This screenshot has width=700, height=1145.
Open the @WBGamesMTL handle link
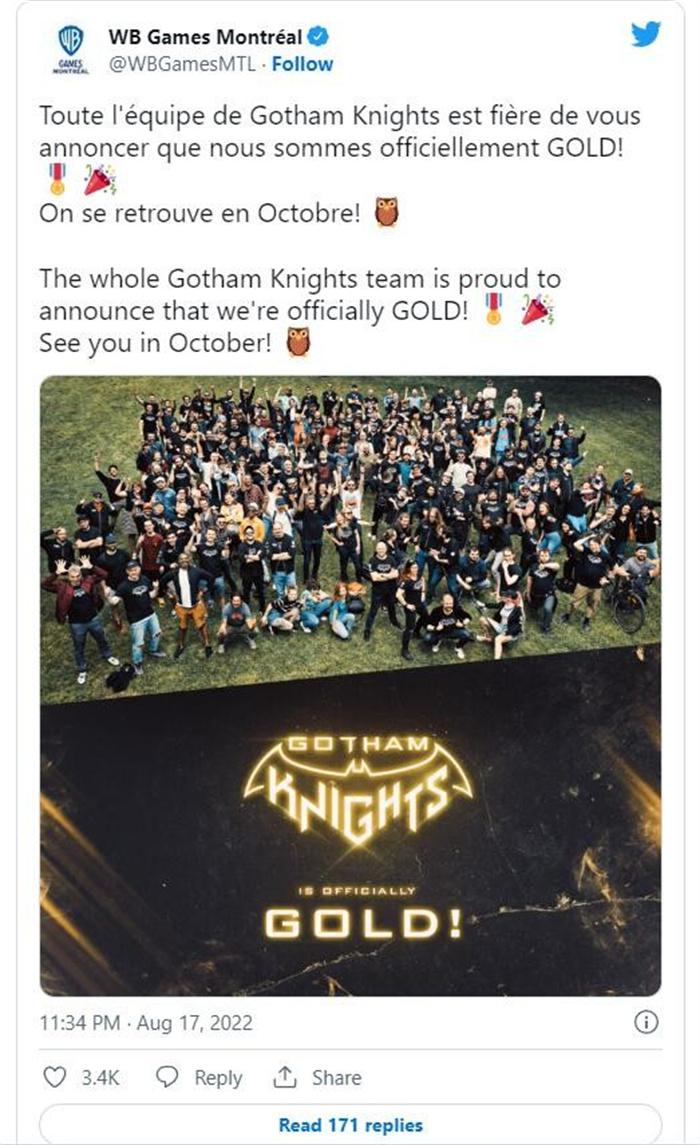pos(182,64)
